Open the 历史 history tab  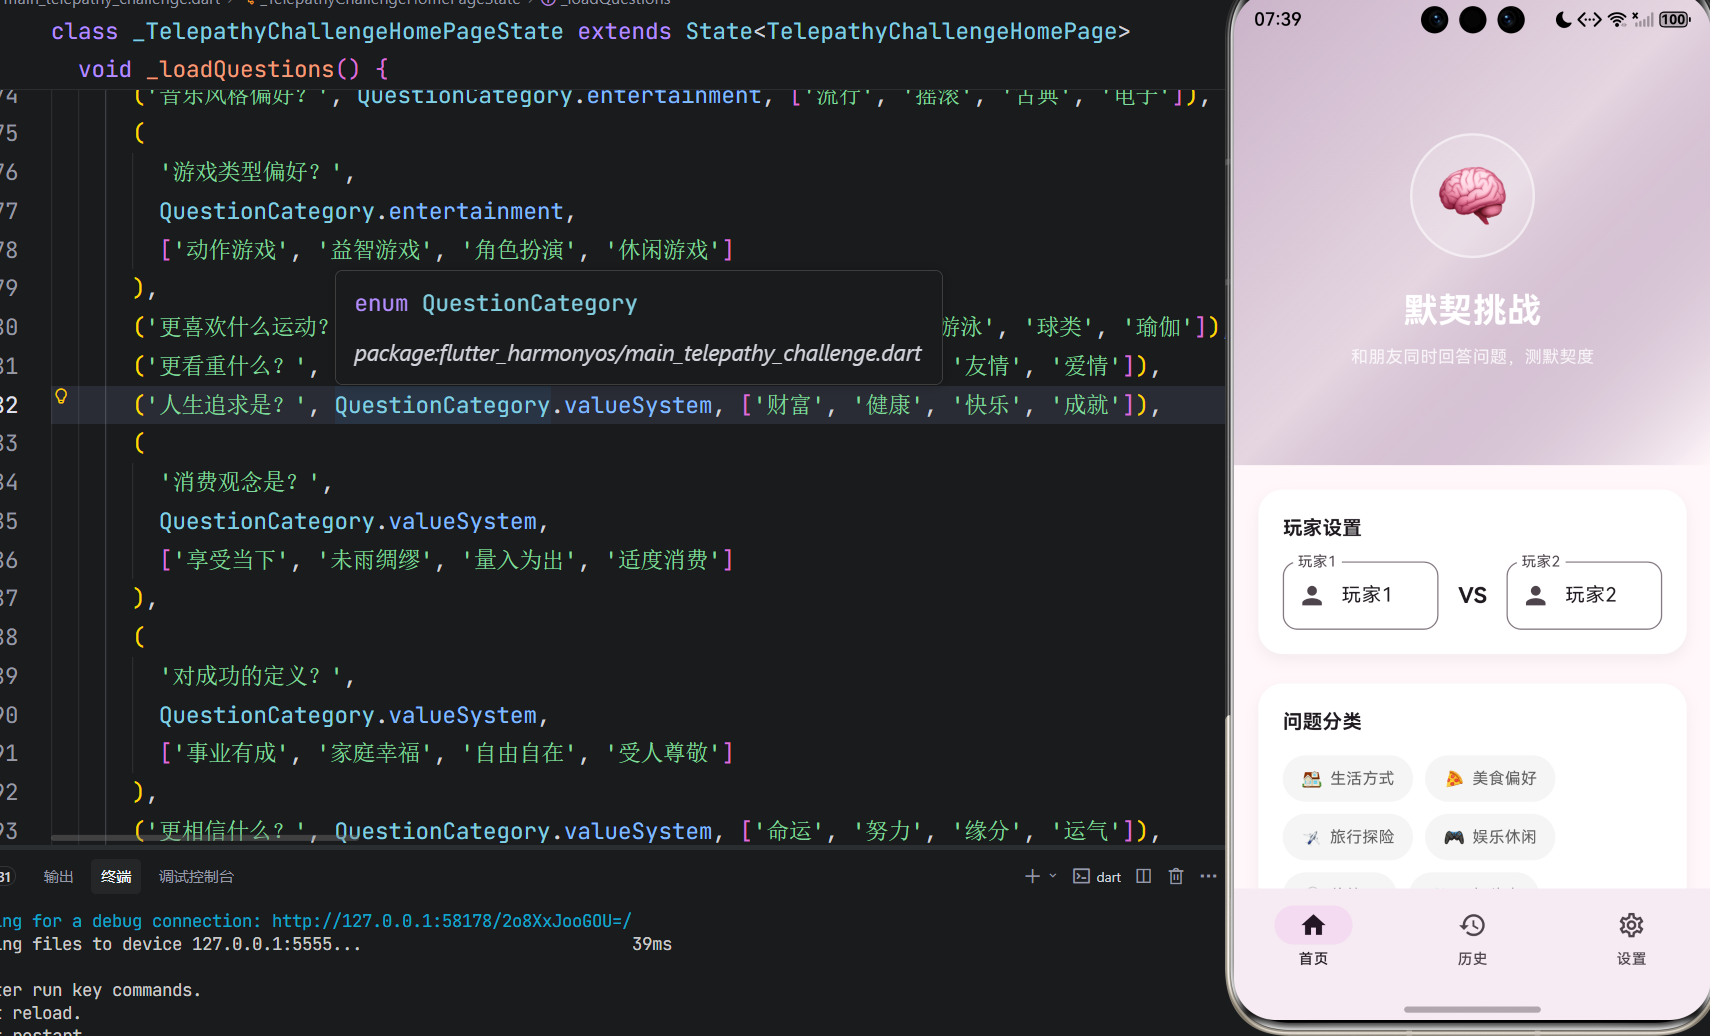(1472, 937)
